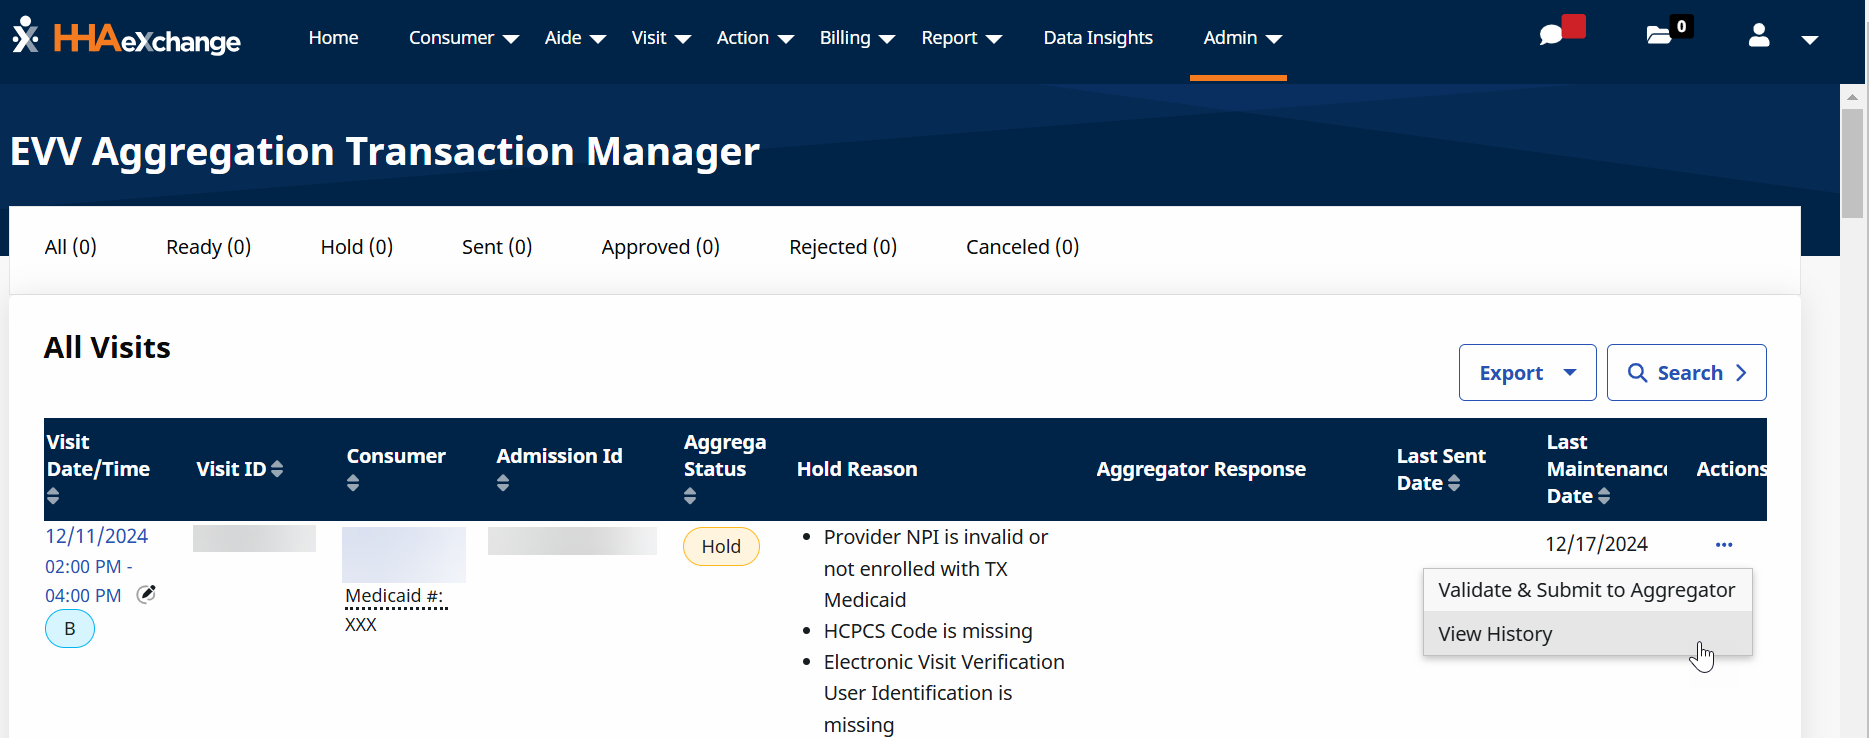Open the chat messages icon

[x=1551, y=36]
